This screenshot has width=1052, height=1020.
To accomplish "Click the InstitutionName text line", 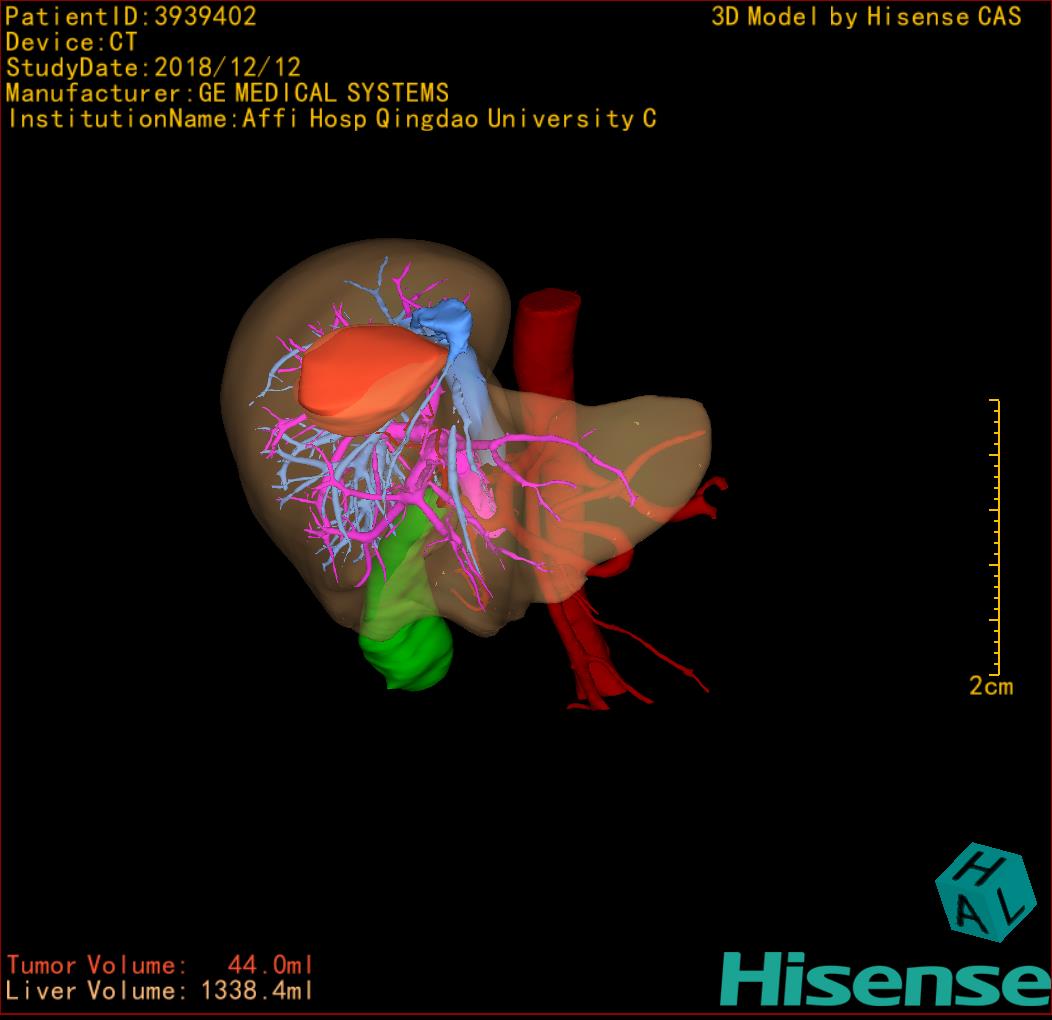I will coord(331,119).
